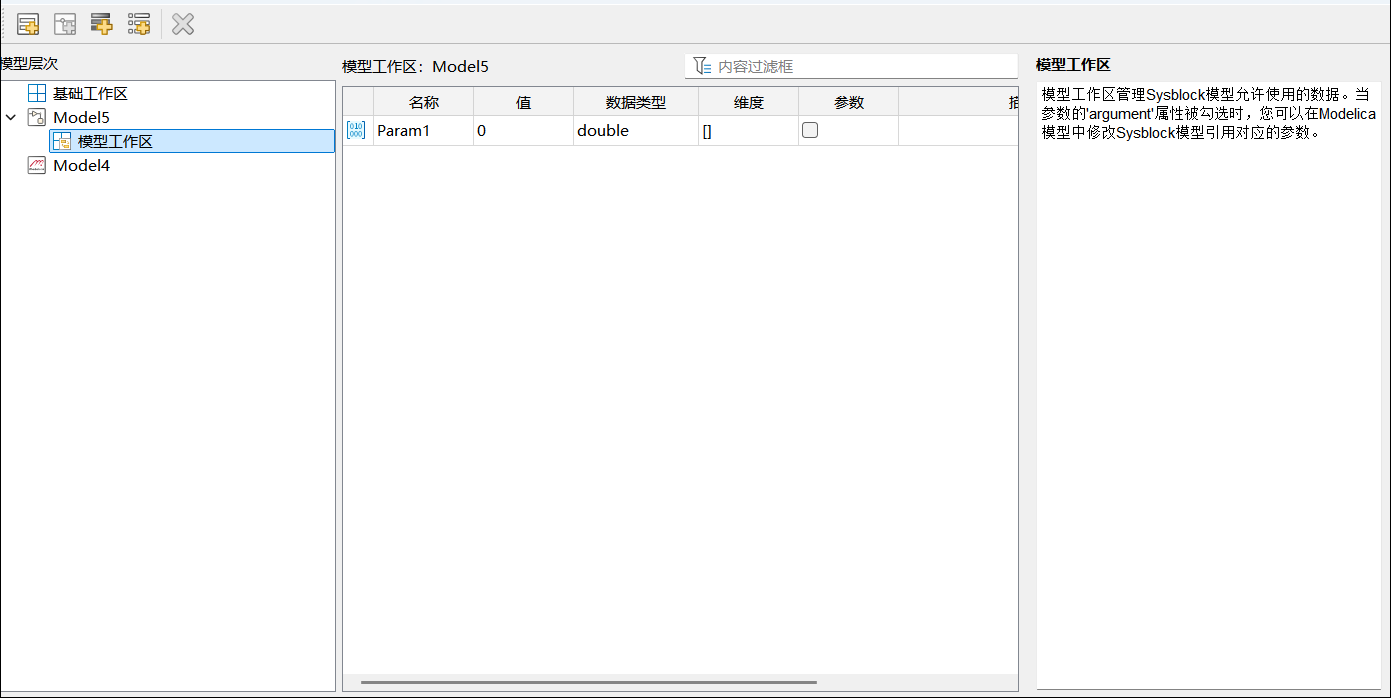Click the table's horizontal scrollbar
The width and height of the screenshot is (1391, 698).
tap(588, 682)
